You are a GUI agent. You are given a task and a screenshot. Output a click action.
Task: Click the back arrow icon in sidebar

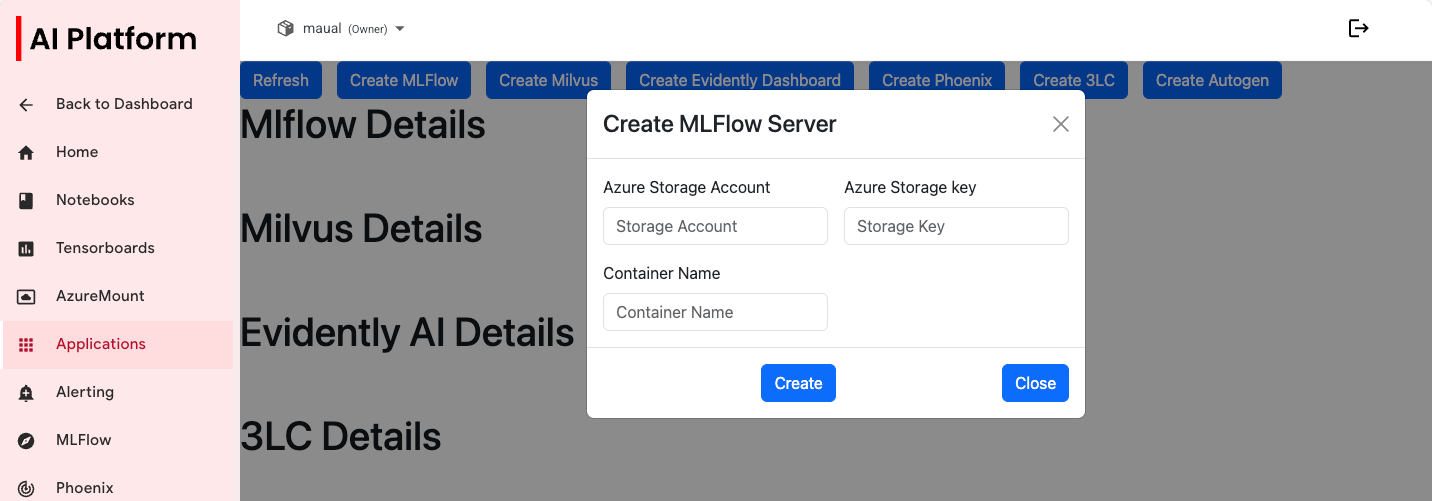pos(26,104)
